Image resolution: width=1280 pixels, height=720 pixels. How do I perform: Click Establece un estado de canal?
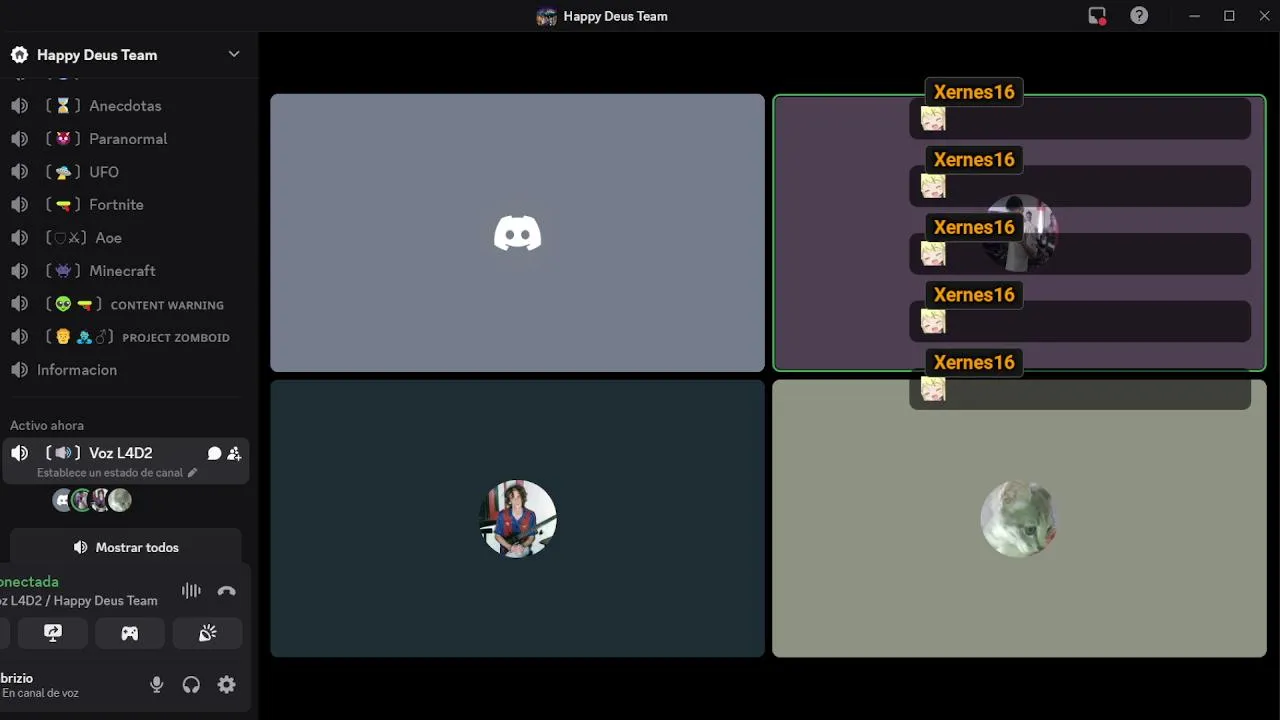point(110,473)
